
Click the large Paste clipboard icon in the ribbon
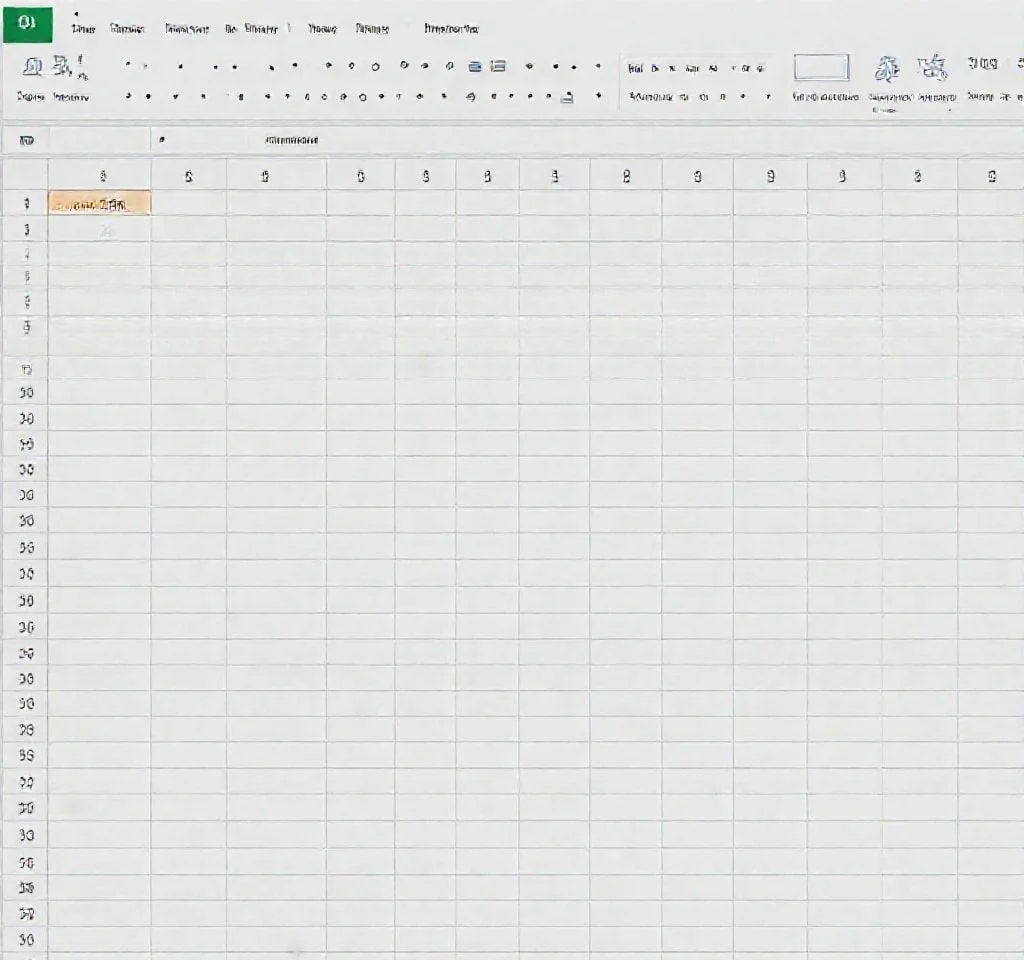click(x=33, y=68)
